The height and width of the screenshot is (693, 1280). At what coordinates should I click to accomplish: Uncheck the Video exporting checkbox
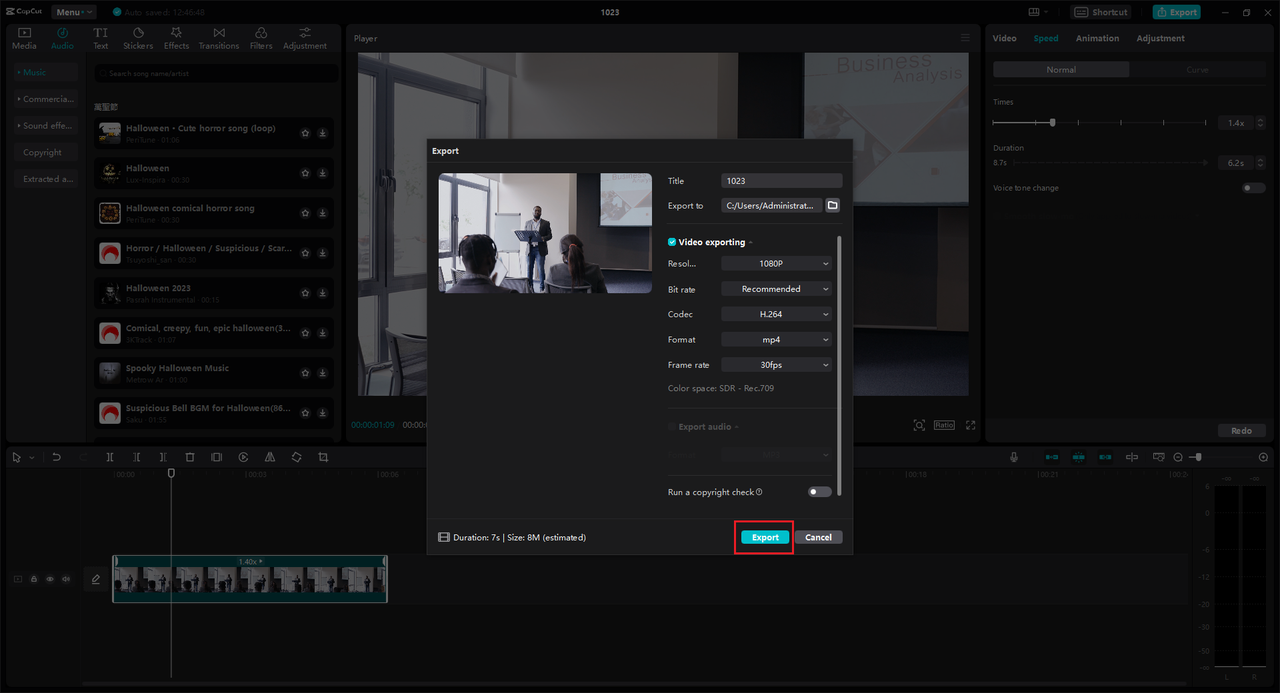(x=672, y=242)
